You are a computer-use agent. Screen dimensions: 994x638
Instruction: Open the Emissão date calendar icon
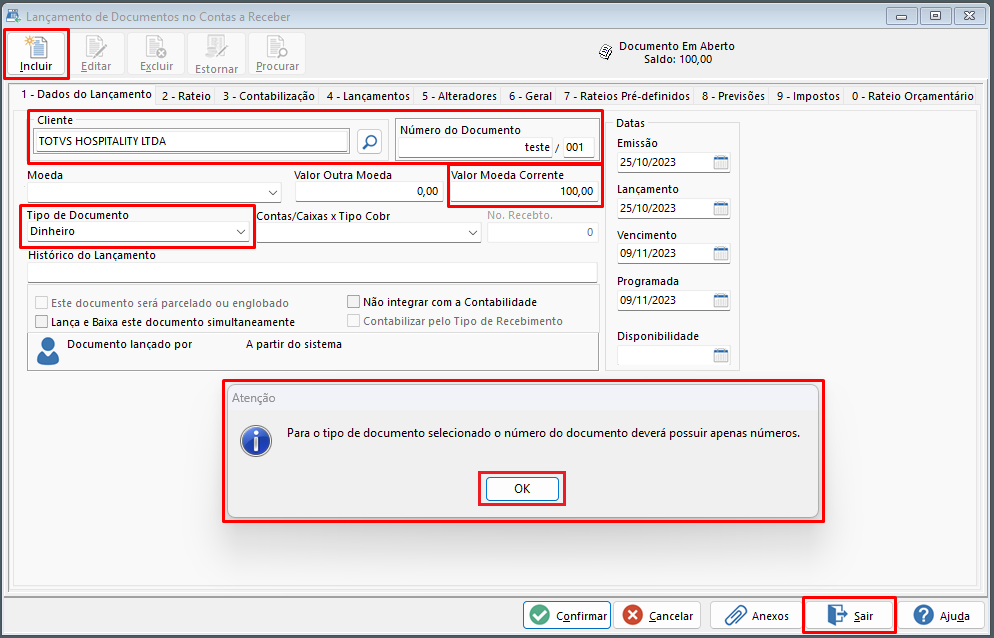coord(721,162)
